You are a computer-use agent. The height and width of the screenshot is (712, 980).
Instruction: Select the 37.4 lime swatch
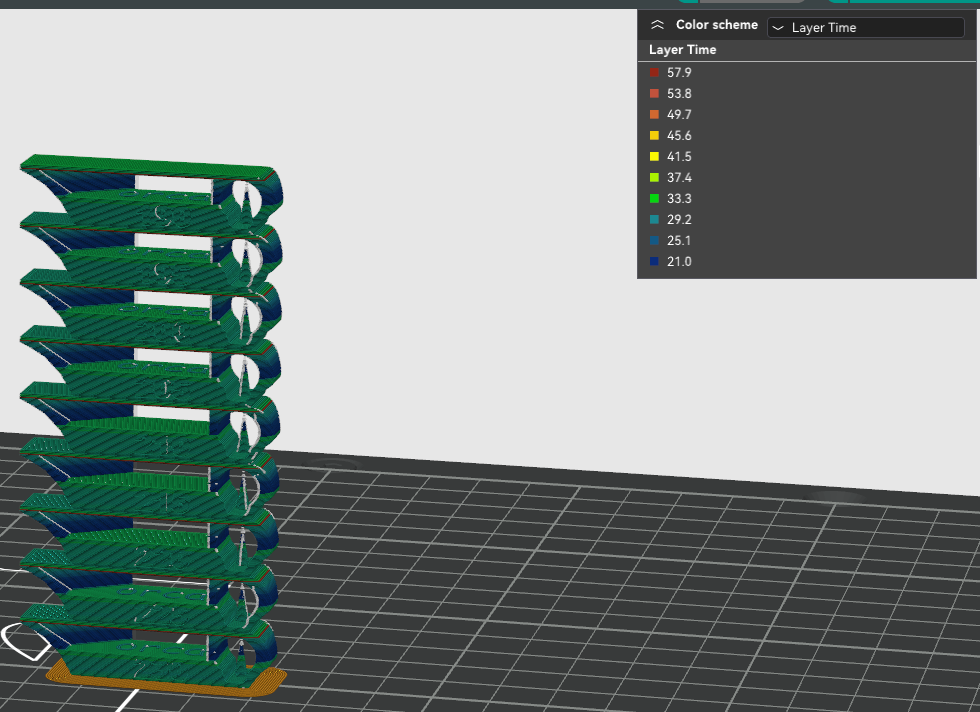click(x=654, y=178)
